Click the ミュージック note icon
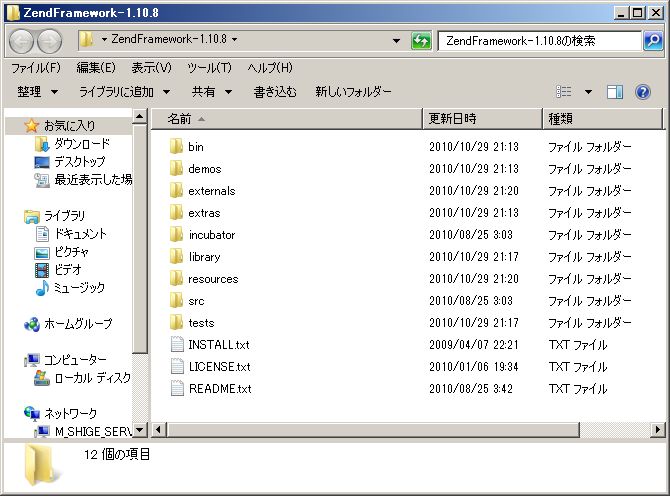 tap(41, 288)
